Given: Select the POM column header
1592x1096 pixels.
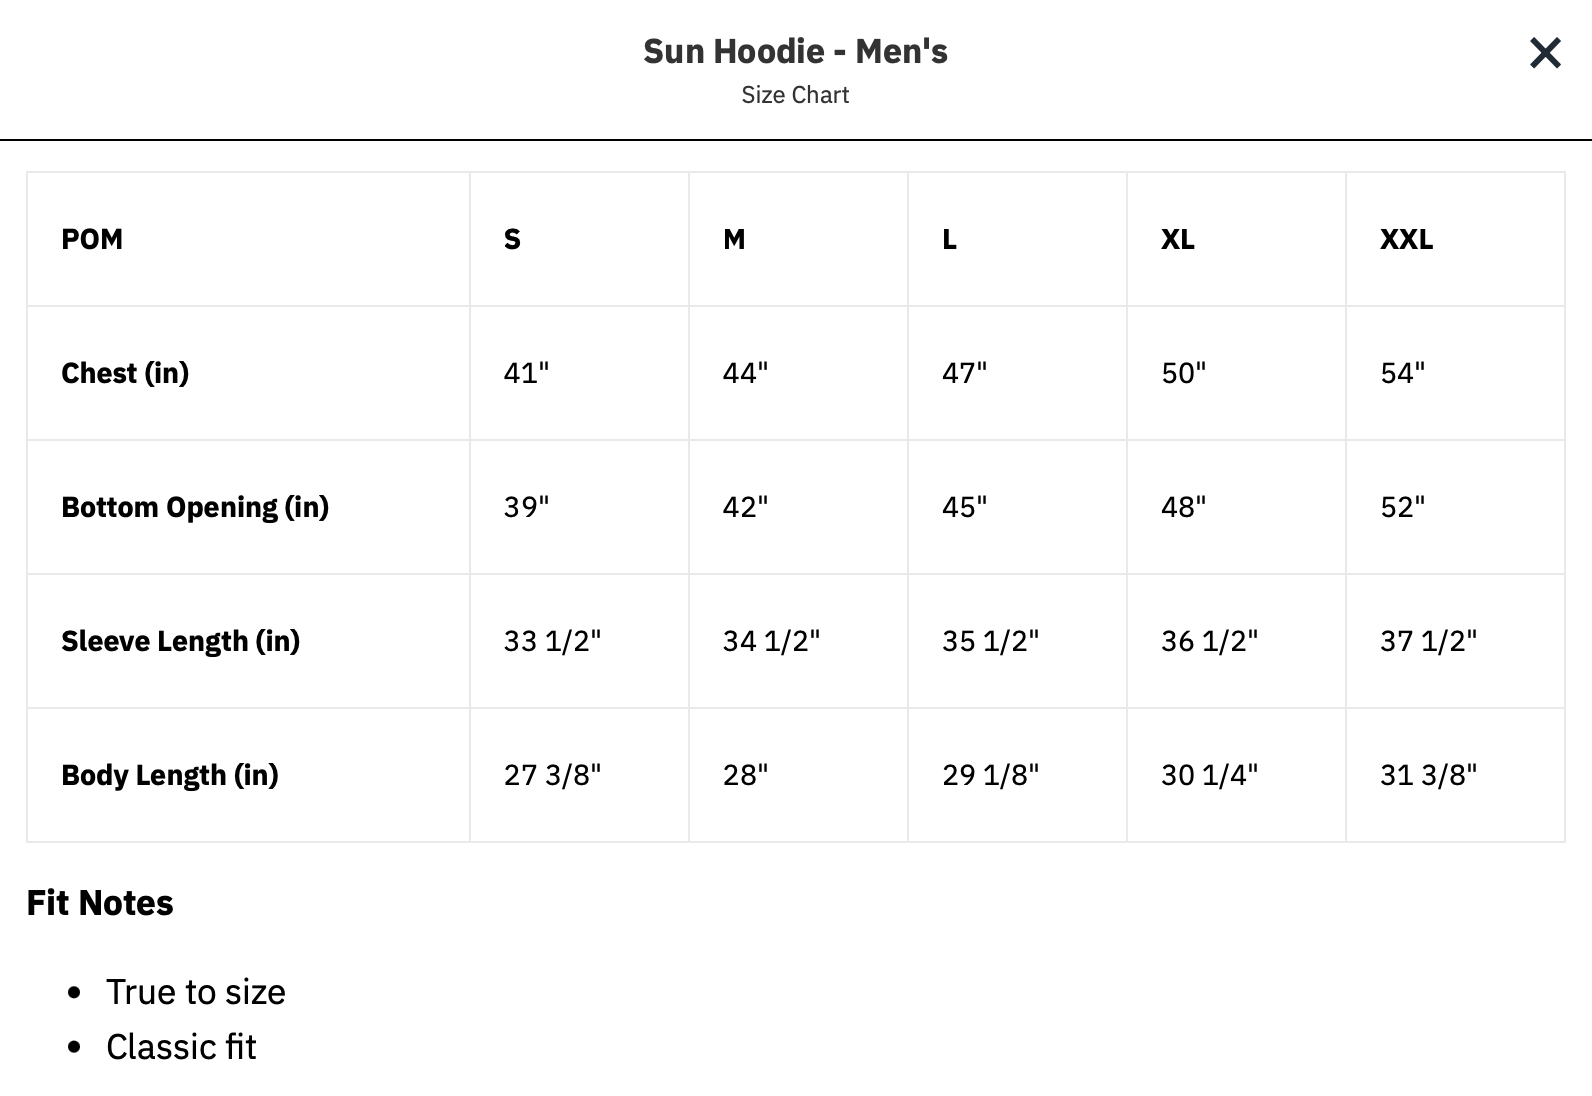Looking at the screenshot, I should click(92, 239).
